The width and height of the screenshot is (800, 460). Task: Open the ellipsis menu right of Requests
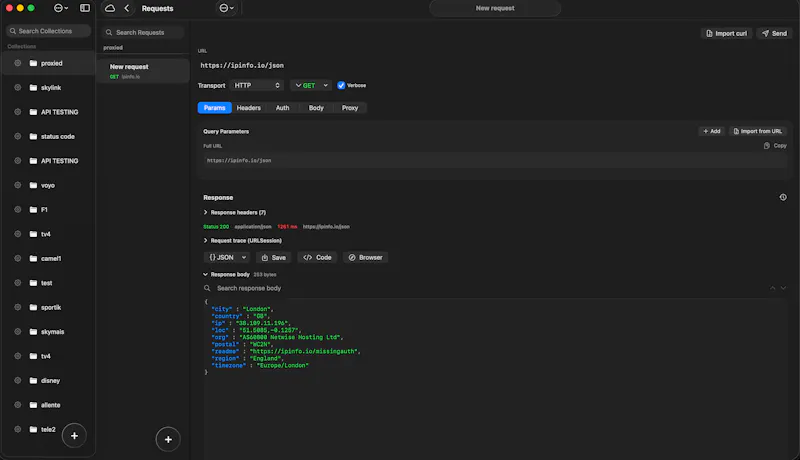pos(226,8)
